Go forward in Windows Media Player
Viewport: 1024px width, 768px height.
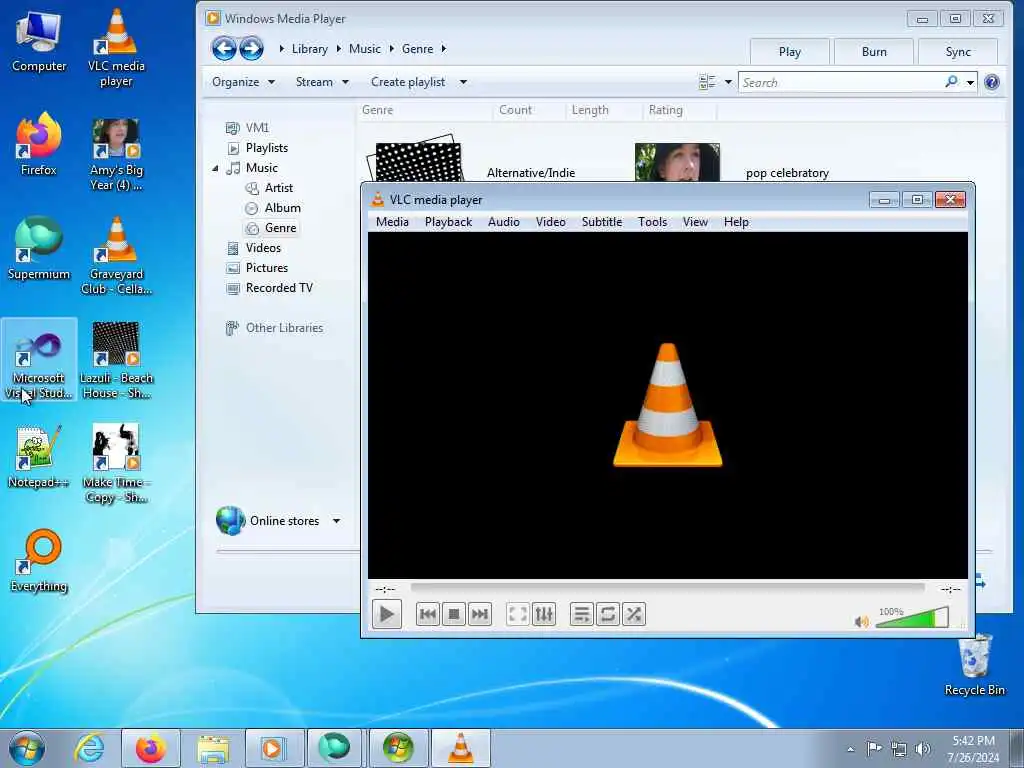[x=251, y=48]
